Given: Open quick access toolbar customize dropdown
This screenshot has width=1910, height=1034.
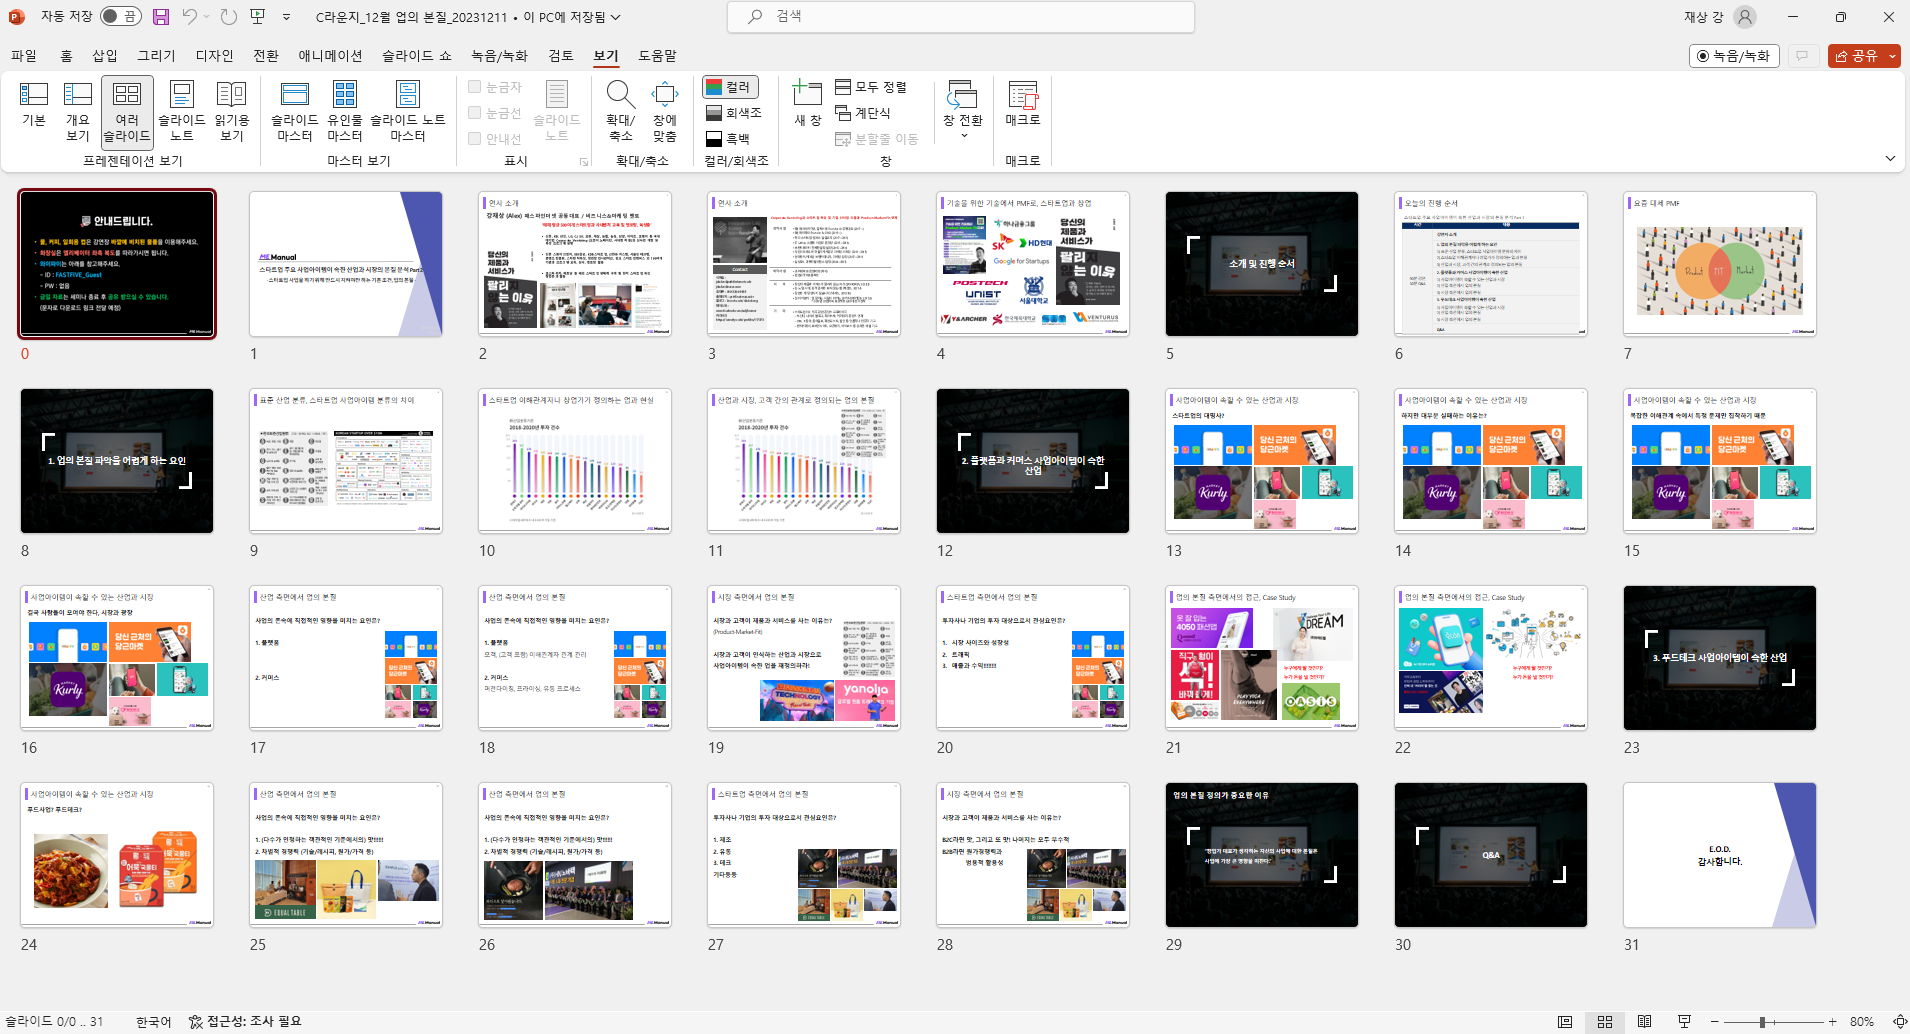Looking at the screenshot, I should [287, 17].
